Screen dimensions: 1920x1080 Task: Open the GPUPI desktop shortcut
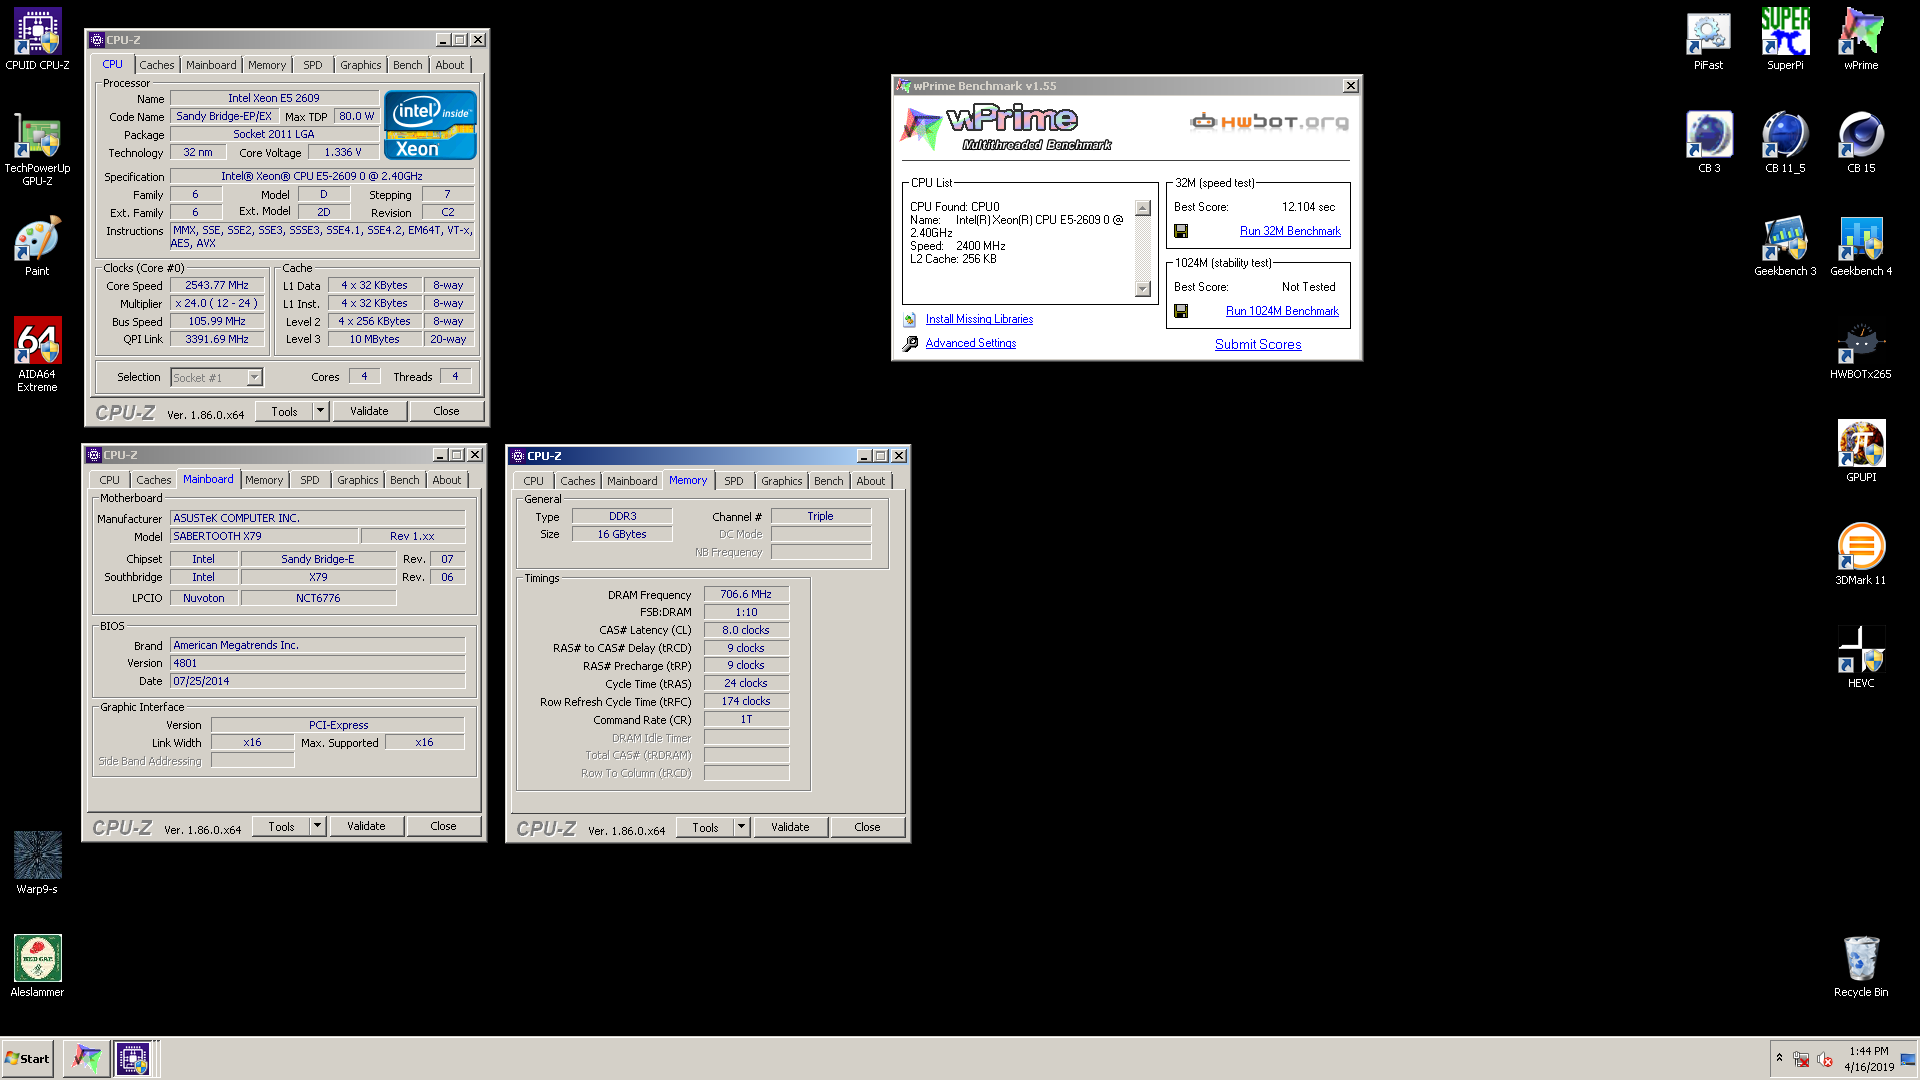point(1861,452)
